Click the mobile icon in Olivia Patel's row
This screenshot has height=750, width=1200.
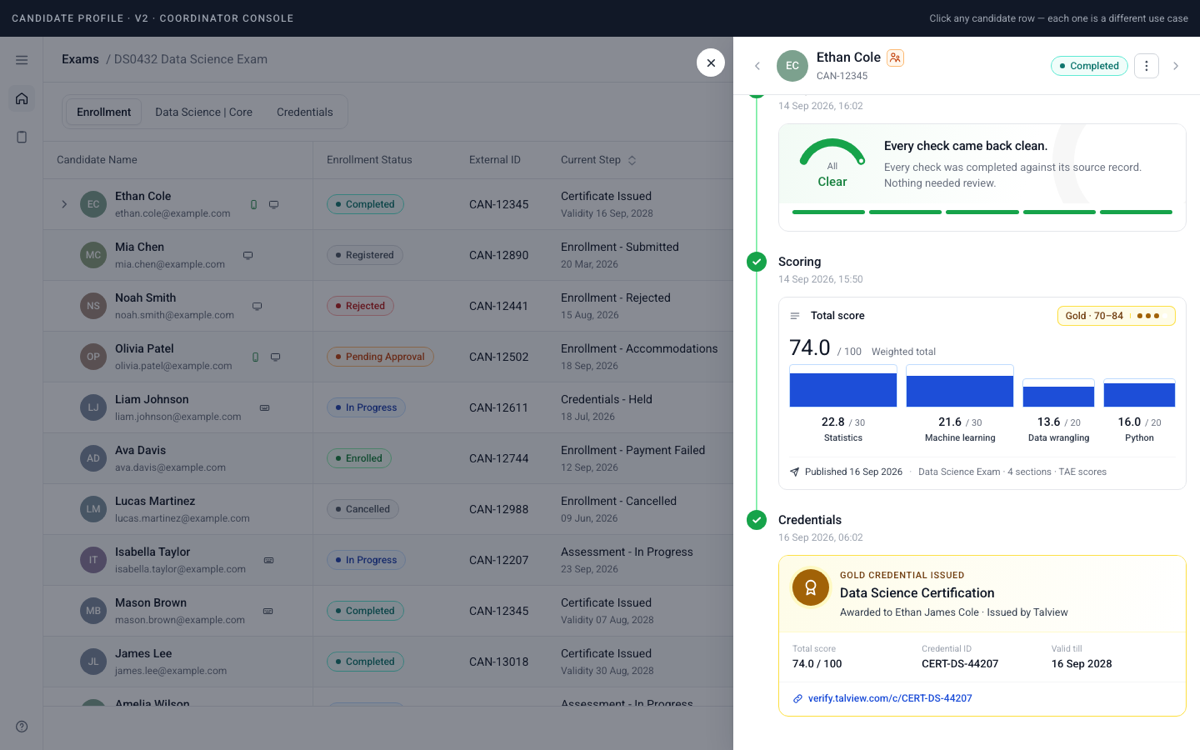pyautogui.click(x=255, y=357)
